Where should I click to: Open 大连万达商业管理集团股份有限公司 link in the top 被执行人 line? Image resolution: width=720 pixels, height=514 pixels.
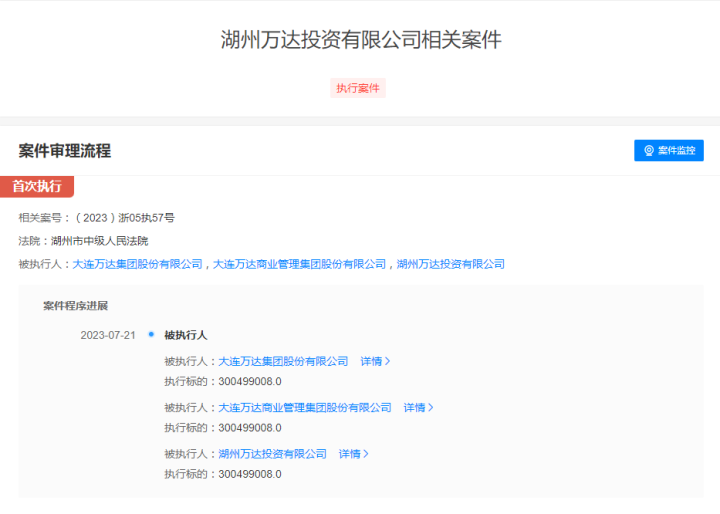point(299,264)
